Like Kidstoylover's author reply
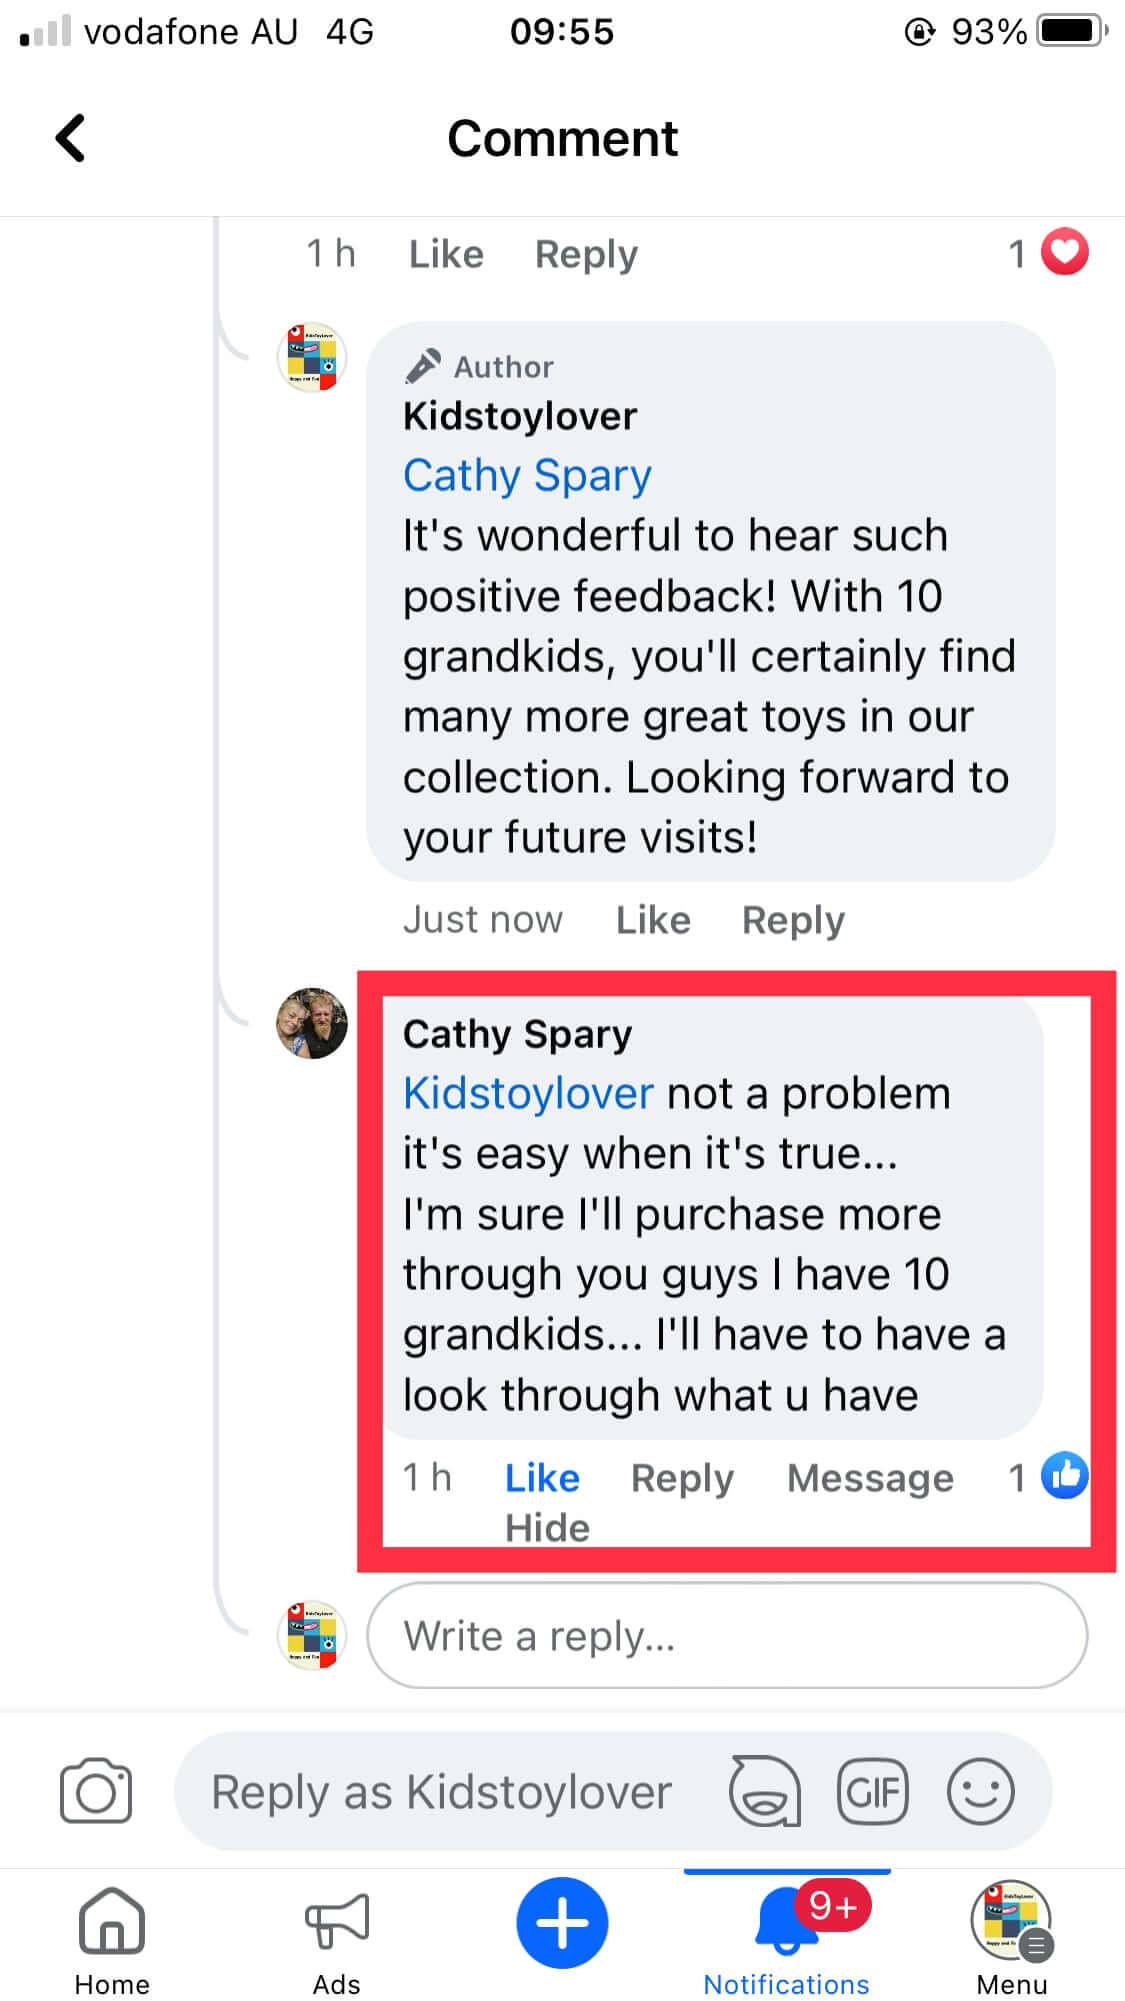1125x2001 pixels. (x=653, y=920)
